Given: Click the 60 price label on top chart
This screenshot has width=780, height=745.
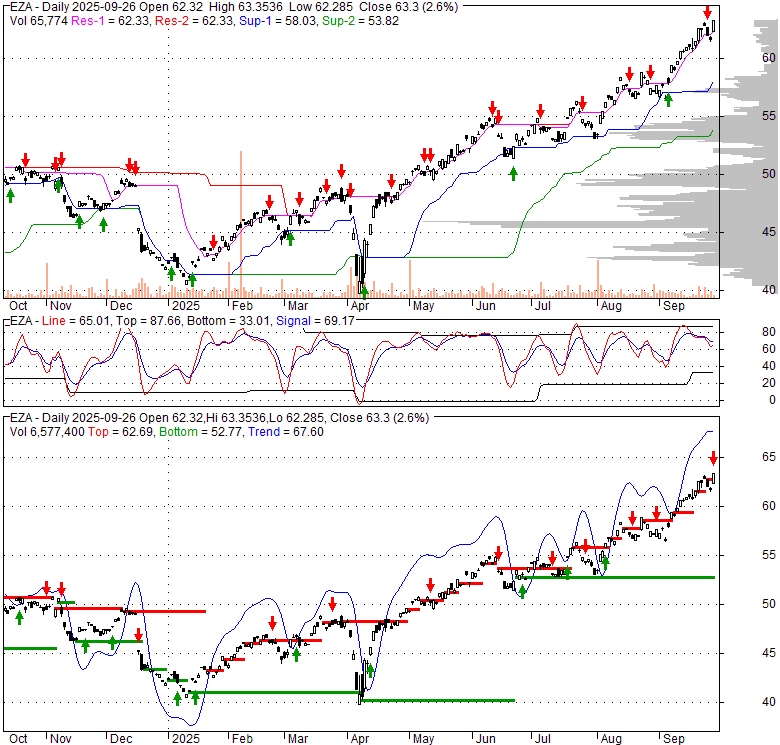Looking at the screenshot, I should (769, 58).
